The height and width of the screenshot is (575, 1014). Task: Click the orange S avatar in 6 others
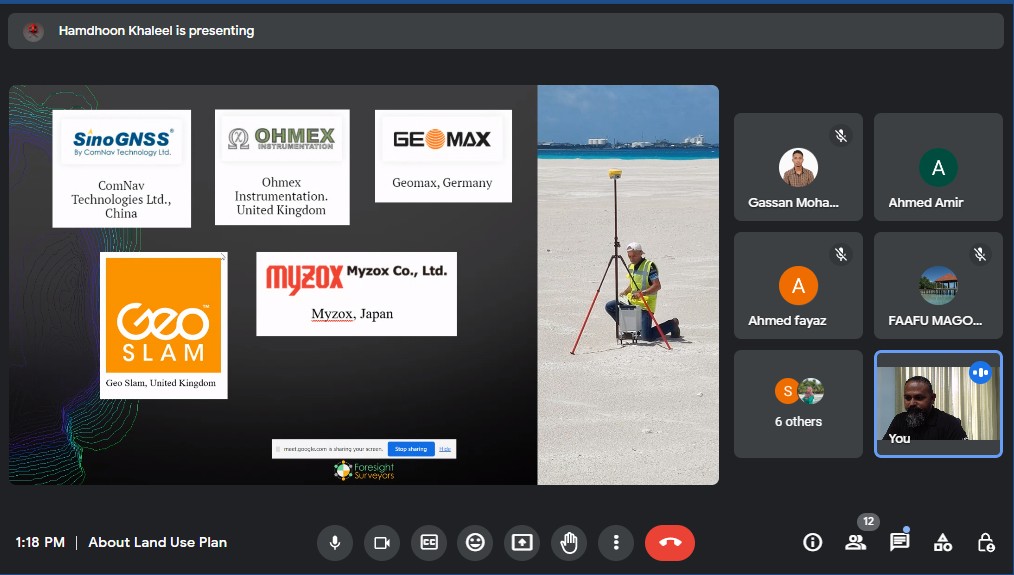pos(787,391)
